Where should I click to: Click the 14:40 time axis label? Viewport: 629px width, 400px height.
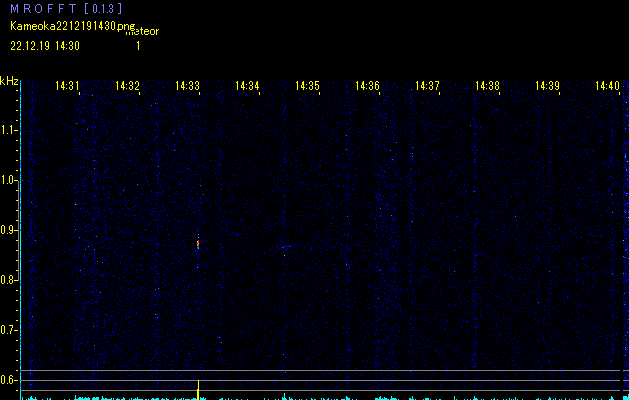click(607, 86)
